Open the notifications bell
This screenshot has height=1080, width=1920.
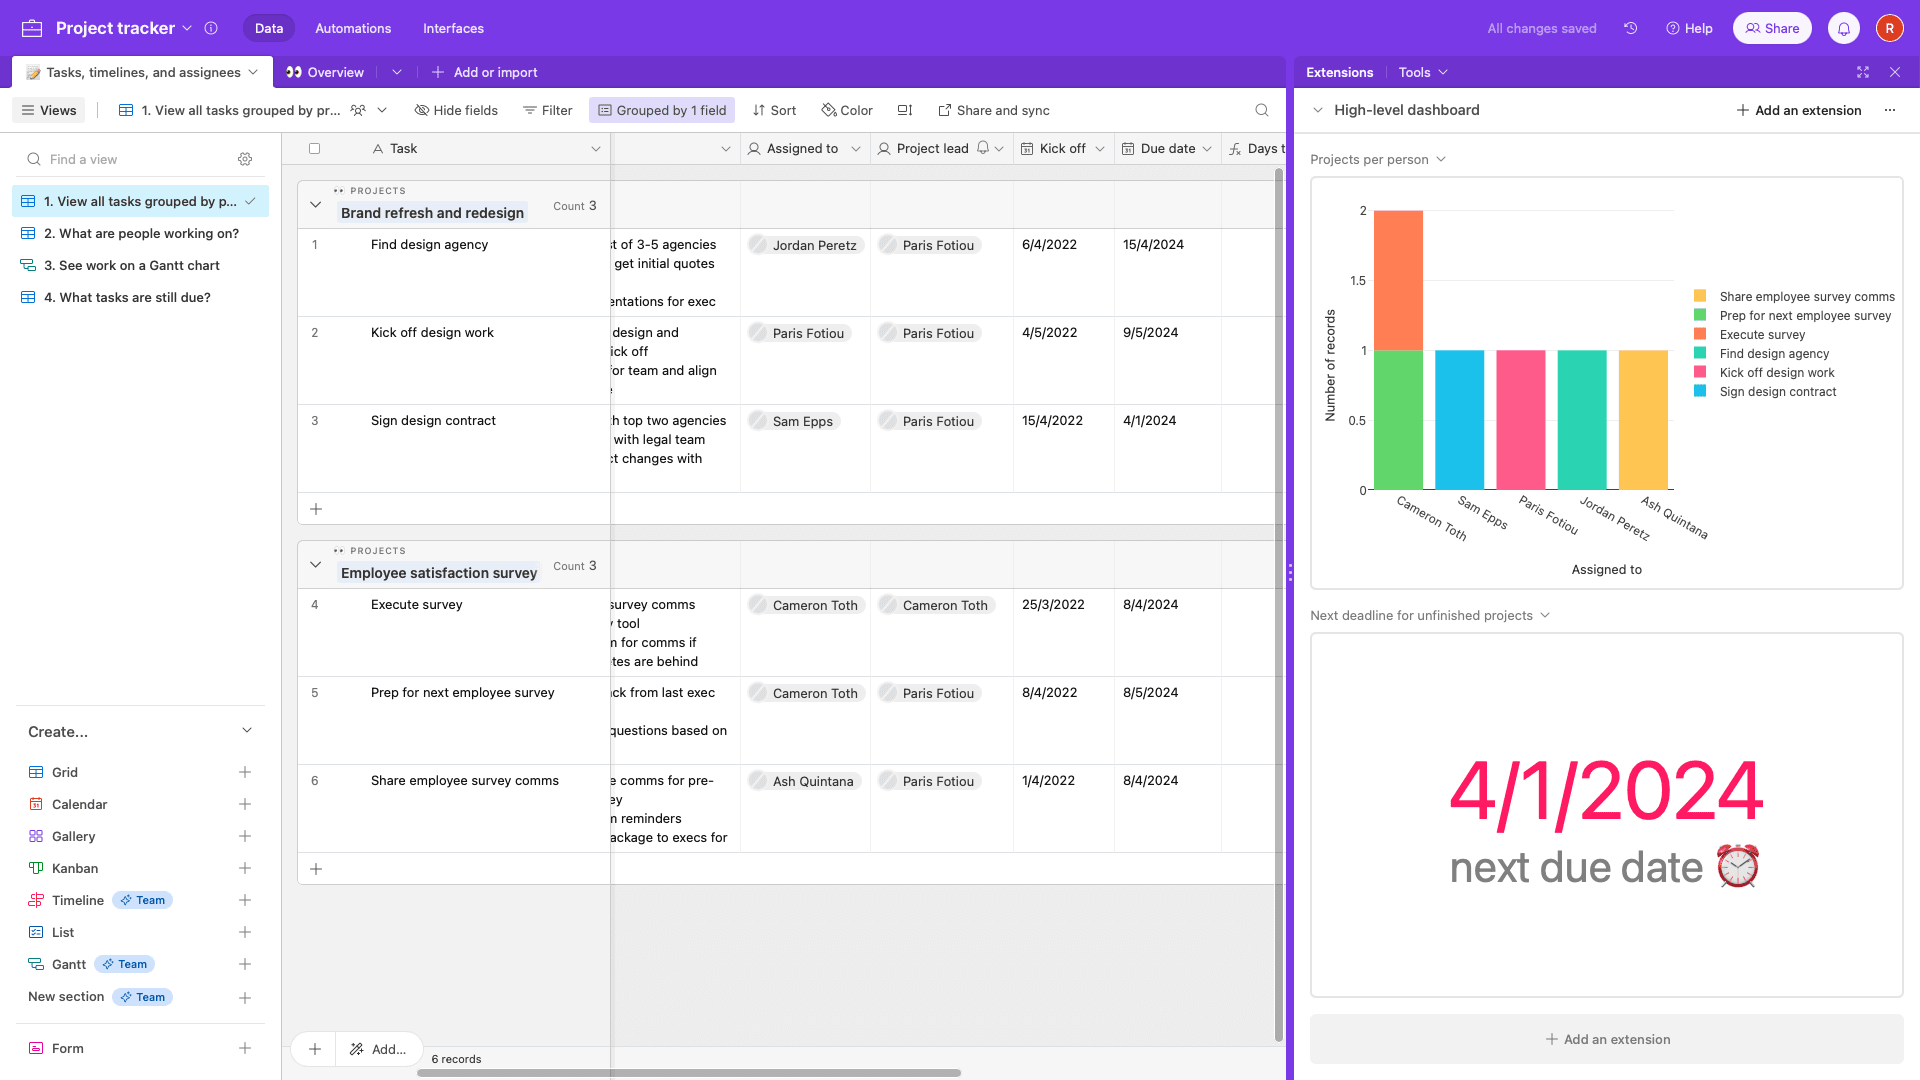tap(1843, 28)
